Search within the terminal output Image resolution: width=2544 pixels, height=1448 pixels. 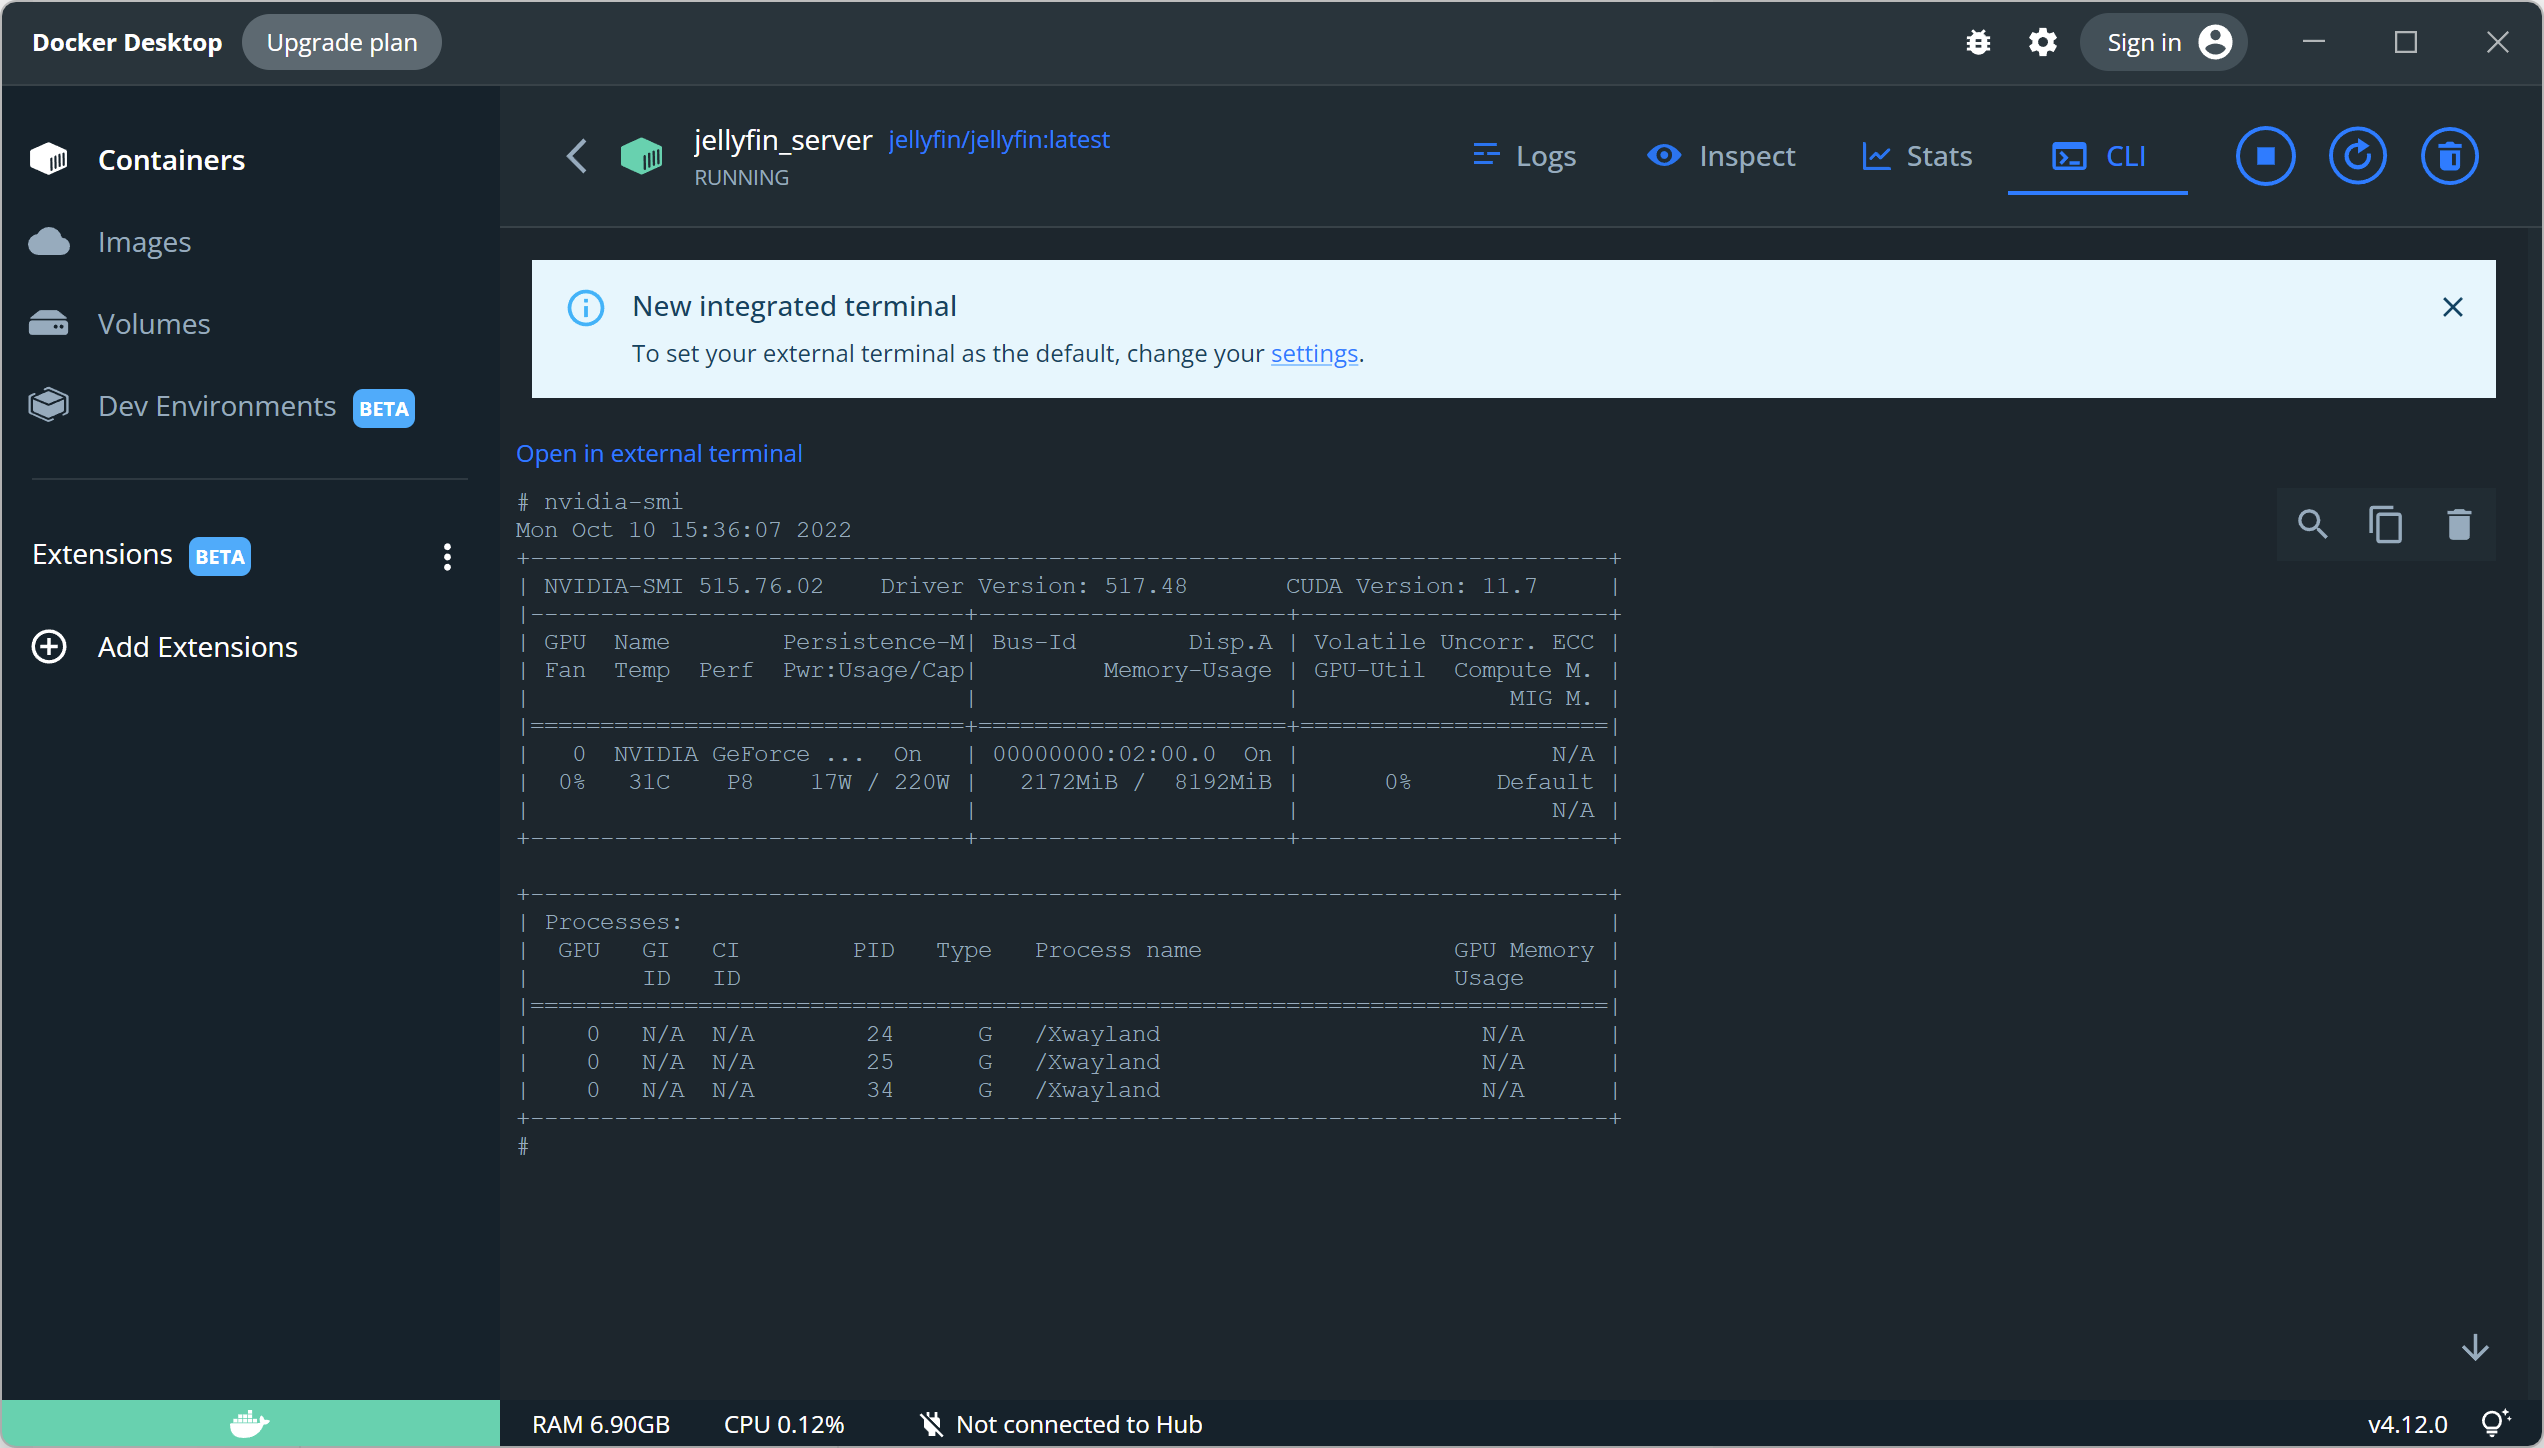point(2313,524)
